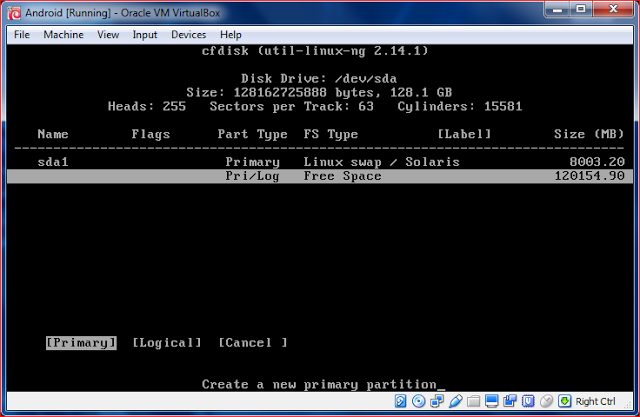Click the Right Ctrl host key label

(x=595, y=401)
